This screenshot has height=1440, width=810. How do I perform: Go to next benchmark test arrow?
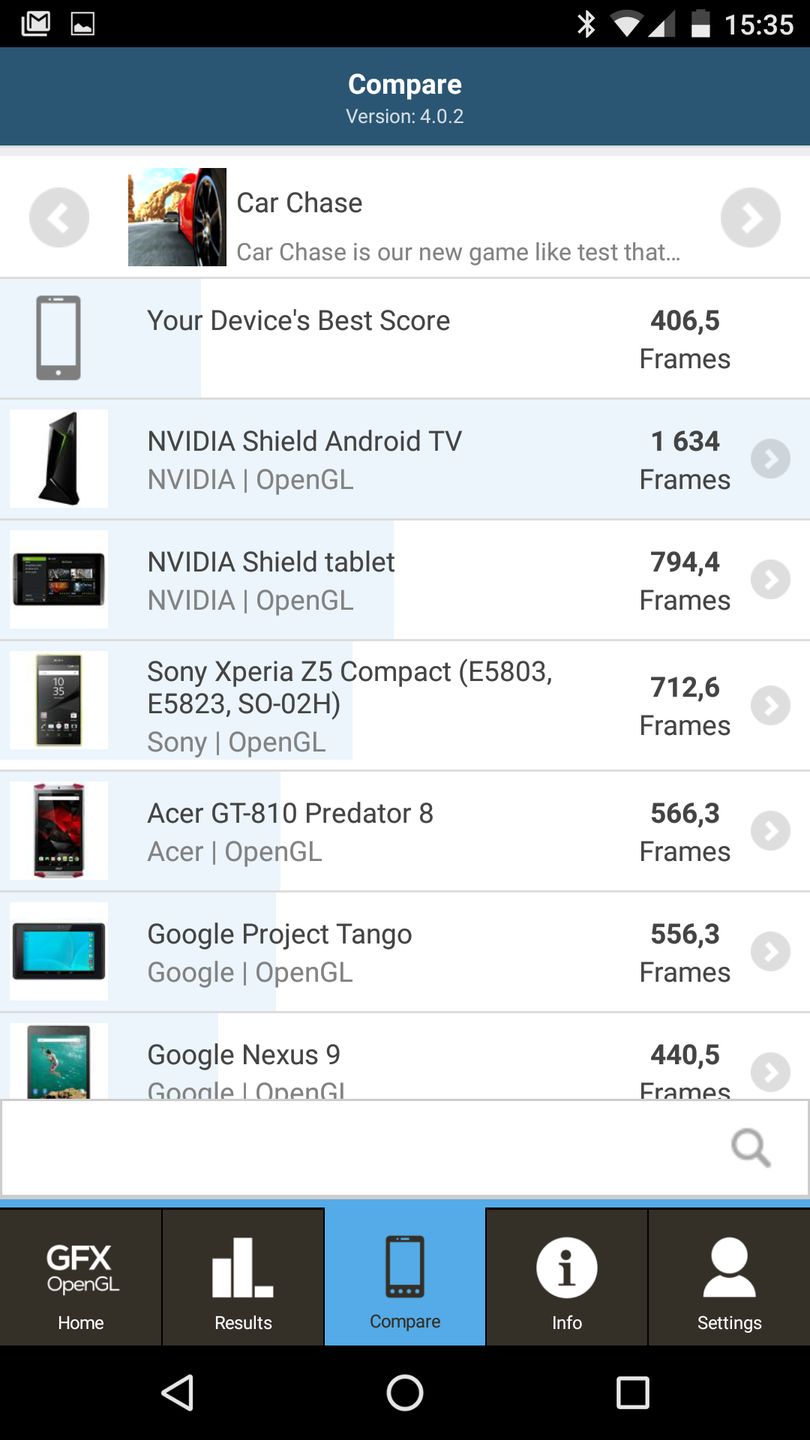pos(750,217)
